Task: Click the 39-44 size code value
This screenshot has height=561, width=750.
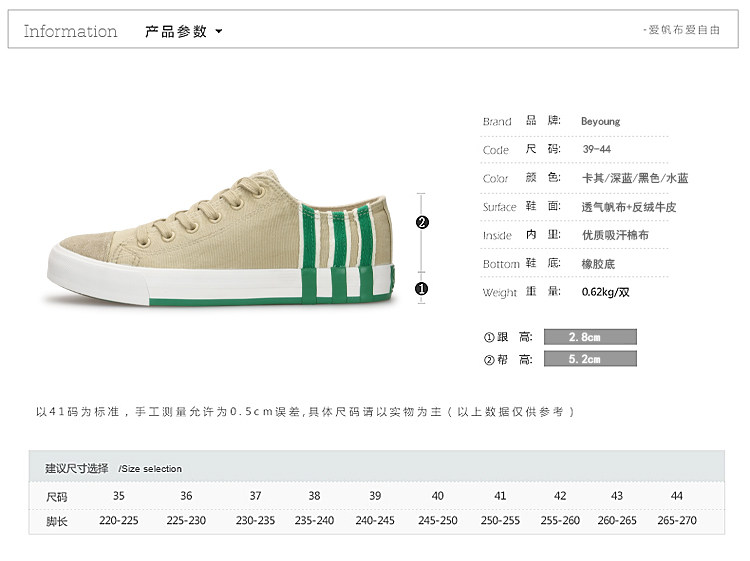Action: [596, 149]
